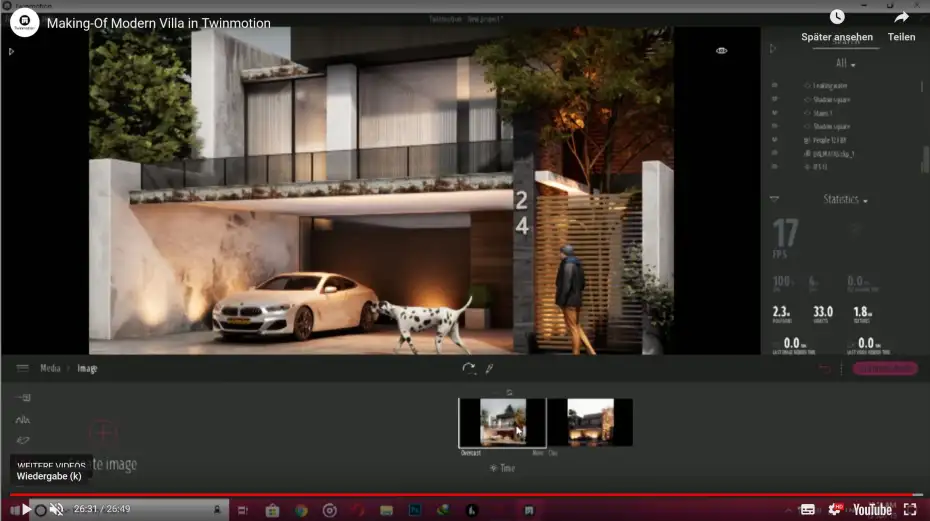This screenshot has height=521, width=930.
Task: Click the statistics value '33.0'
Action: 823,312
